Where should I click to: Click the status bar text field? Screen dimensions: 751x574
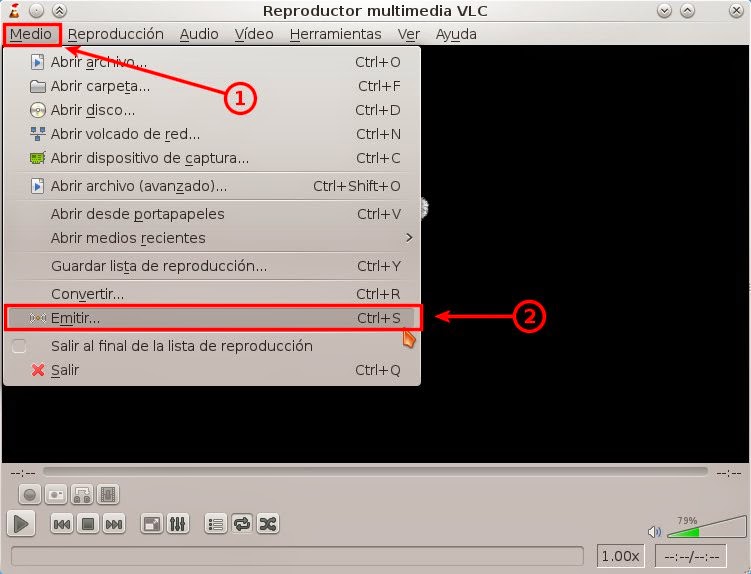pyautogui.click(x=297, y=556)
